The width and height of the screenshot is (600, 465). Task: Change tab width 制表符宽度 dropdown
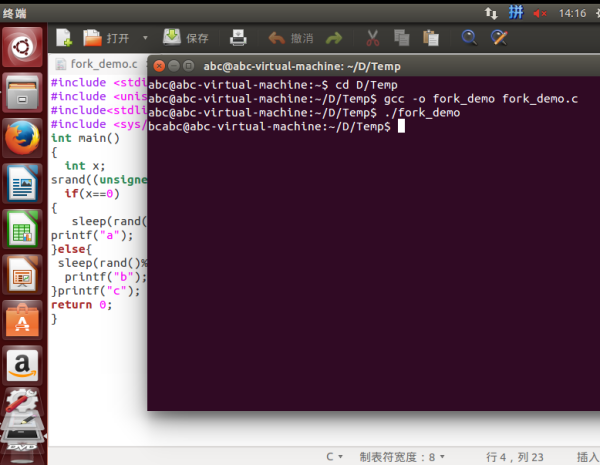coord(402,457)
